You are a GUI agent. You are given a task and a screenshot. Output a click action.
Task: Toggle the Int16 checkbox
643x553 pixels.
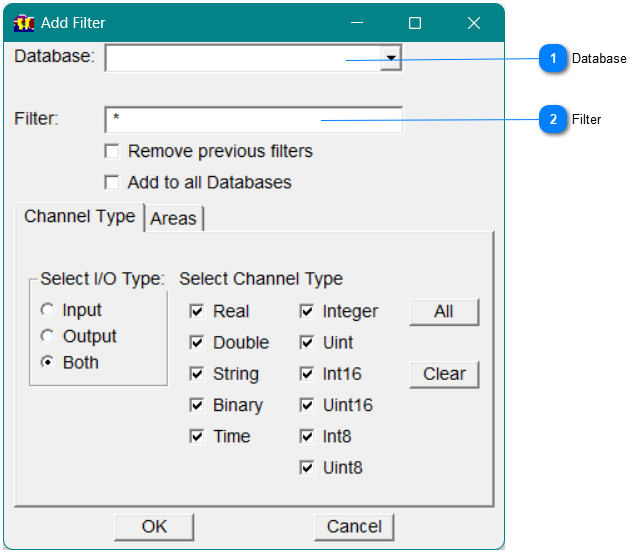pyautogui.click(x=307, y=374)
